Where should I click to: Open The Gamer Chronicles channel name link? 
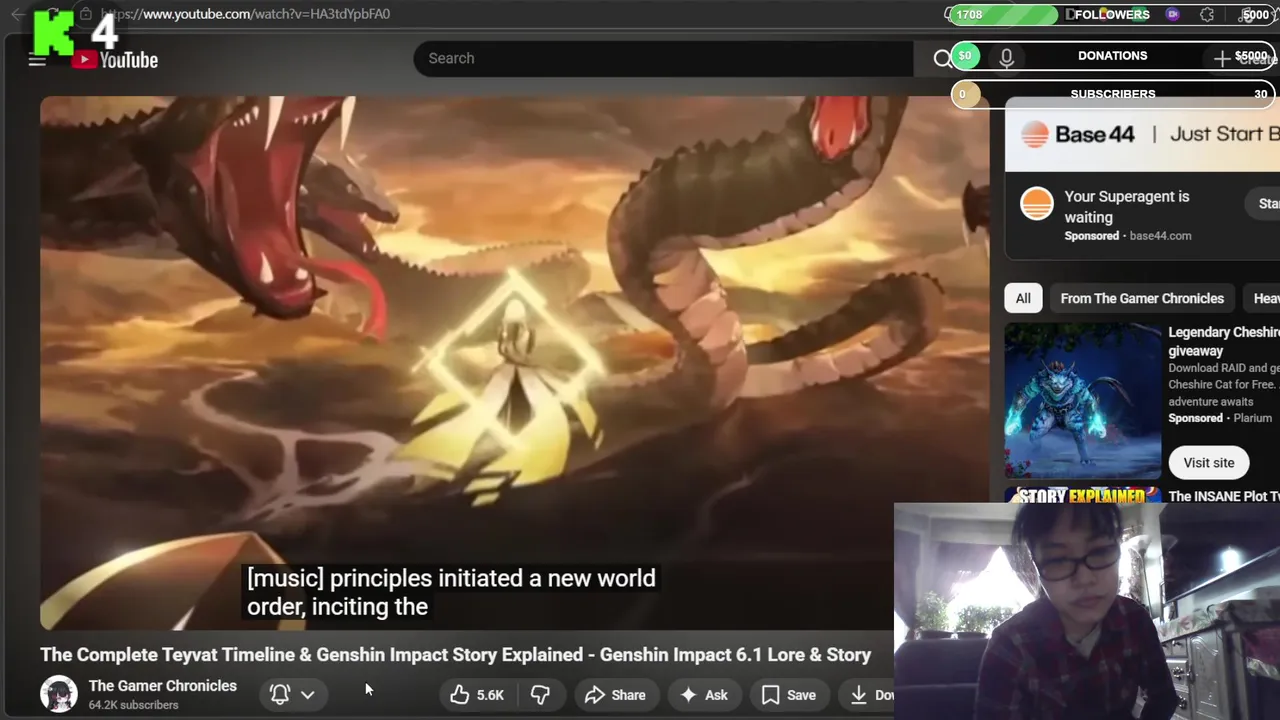click(x=163, y=686)
